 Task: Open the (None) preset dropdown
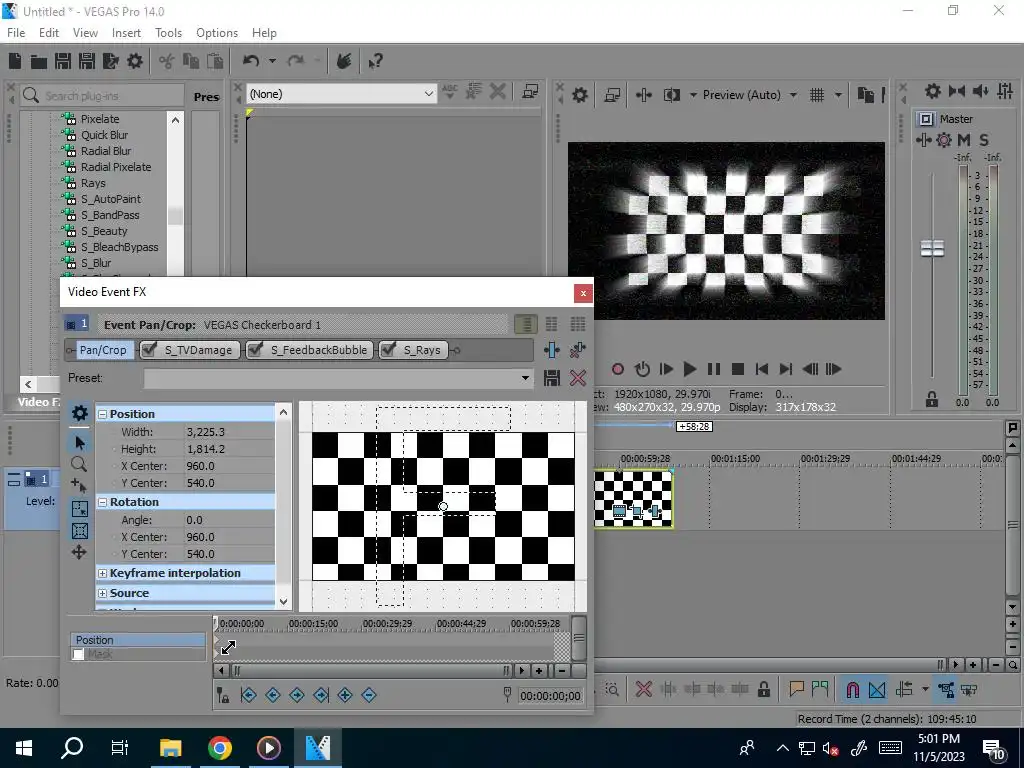click(x=428, y=94)
